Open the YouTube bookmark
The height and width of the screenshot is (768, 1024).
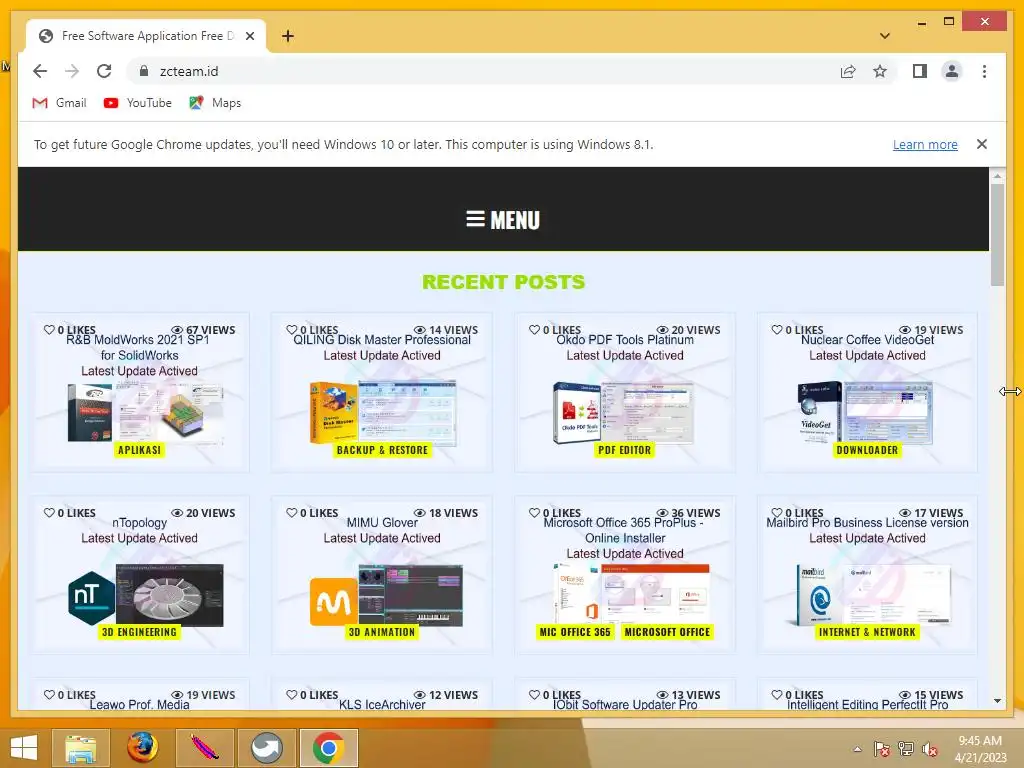point(138,103)
